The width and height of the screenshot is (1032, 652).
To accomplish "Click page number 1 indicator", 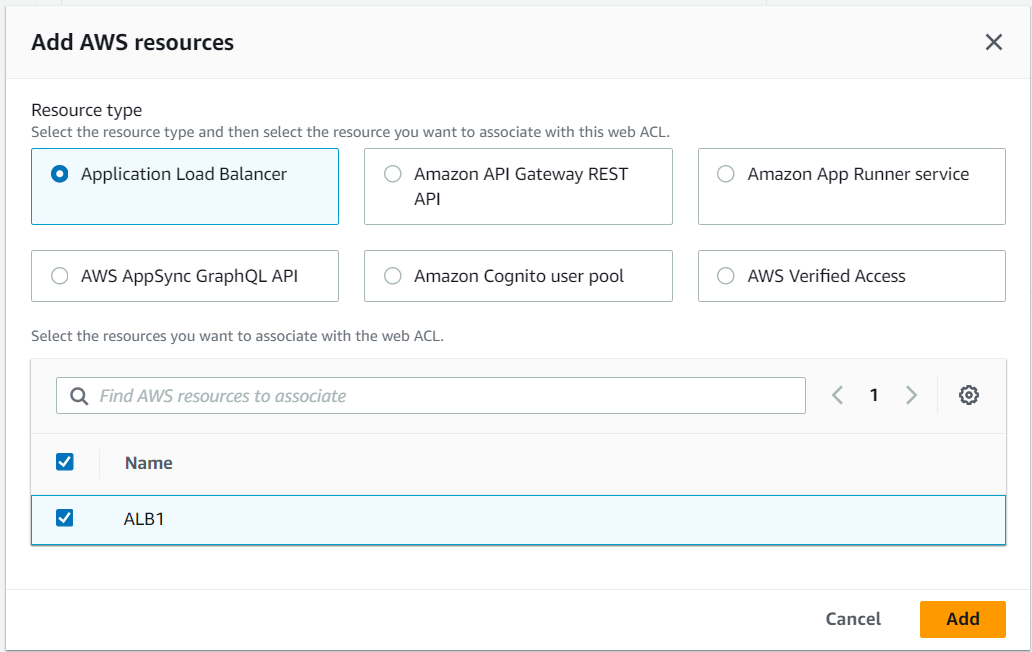I will point(874,395).
